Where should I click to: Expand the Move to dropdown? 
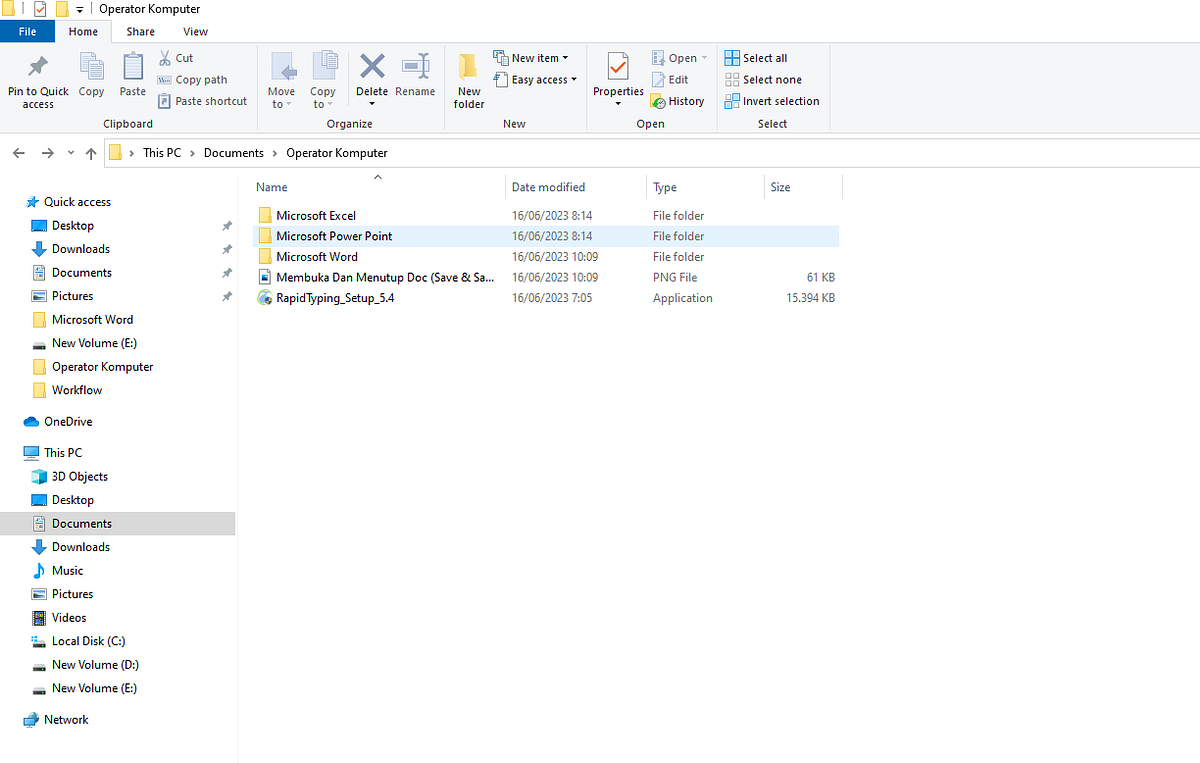[x=281, y=80]
